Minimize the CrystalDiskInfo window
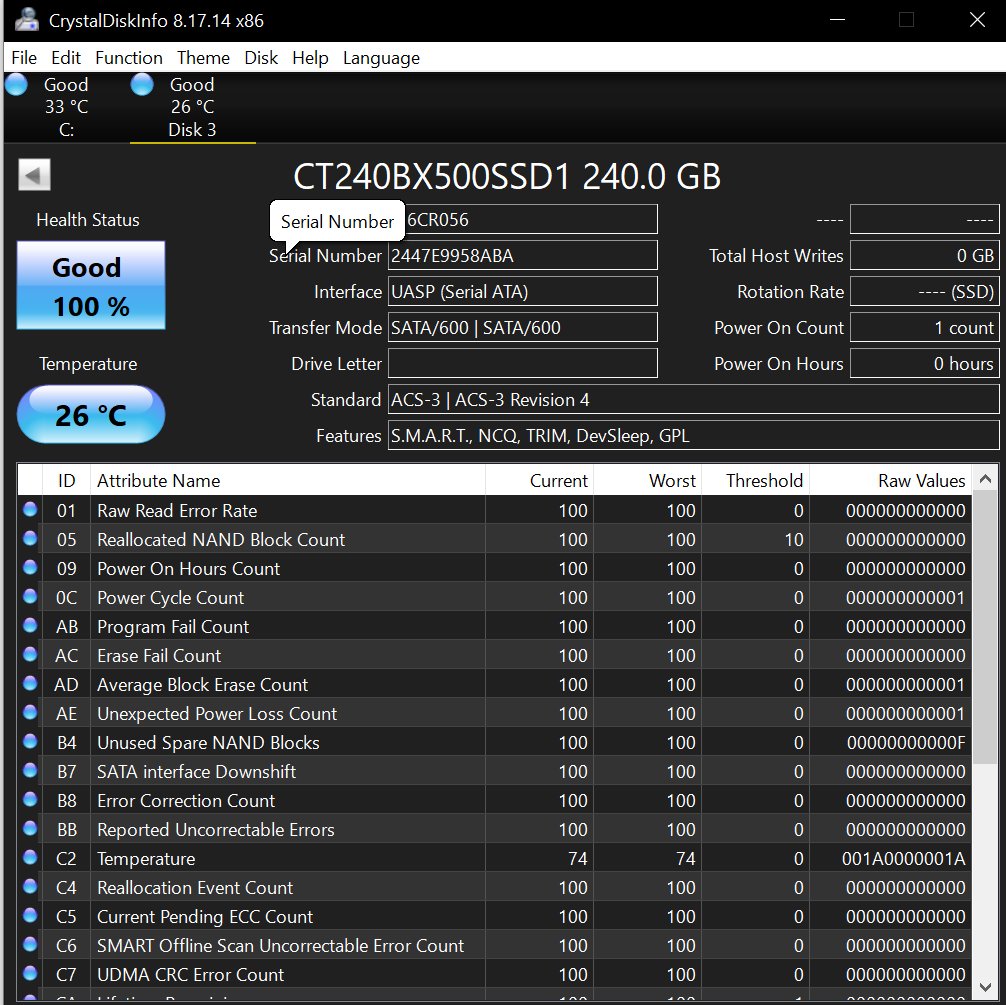Image resolution: width=1006 pixels, height=1005 pixels. click(x=837, y=20)
